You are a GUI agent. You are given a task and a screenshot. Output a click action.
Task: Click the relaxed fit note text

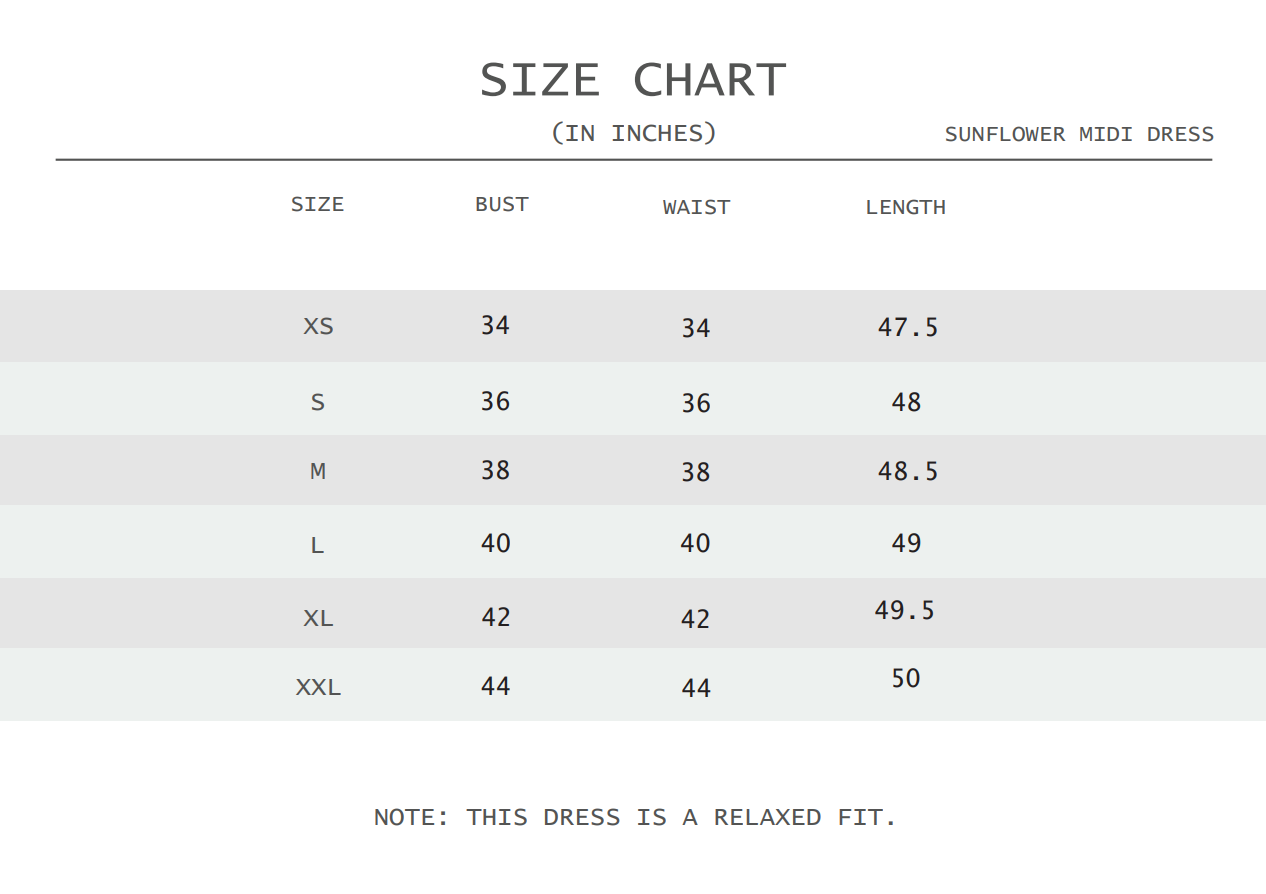pyautogui.click(x=635, y=817)
